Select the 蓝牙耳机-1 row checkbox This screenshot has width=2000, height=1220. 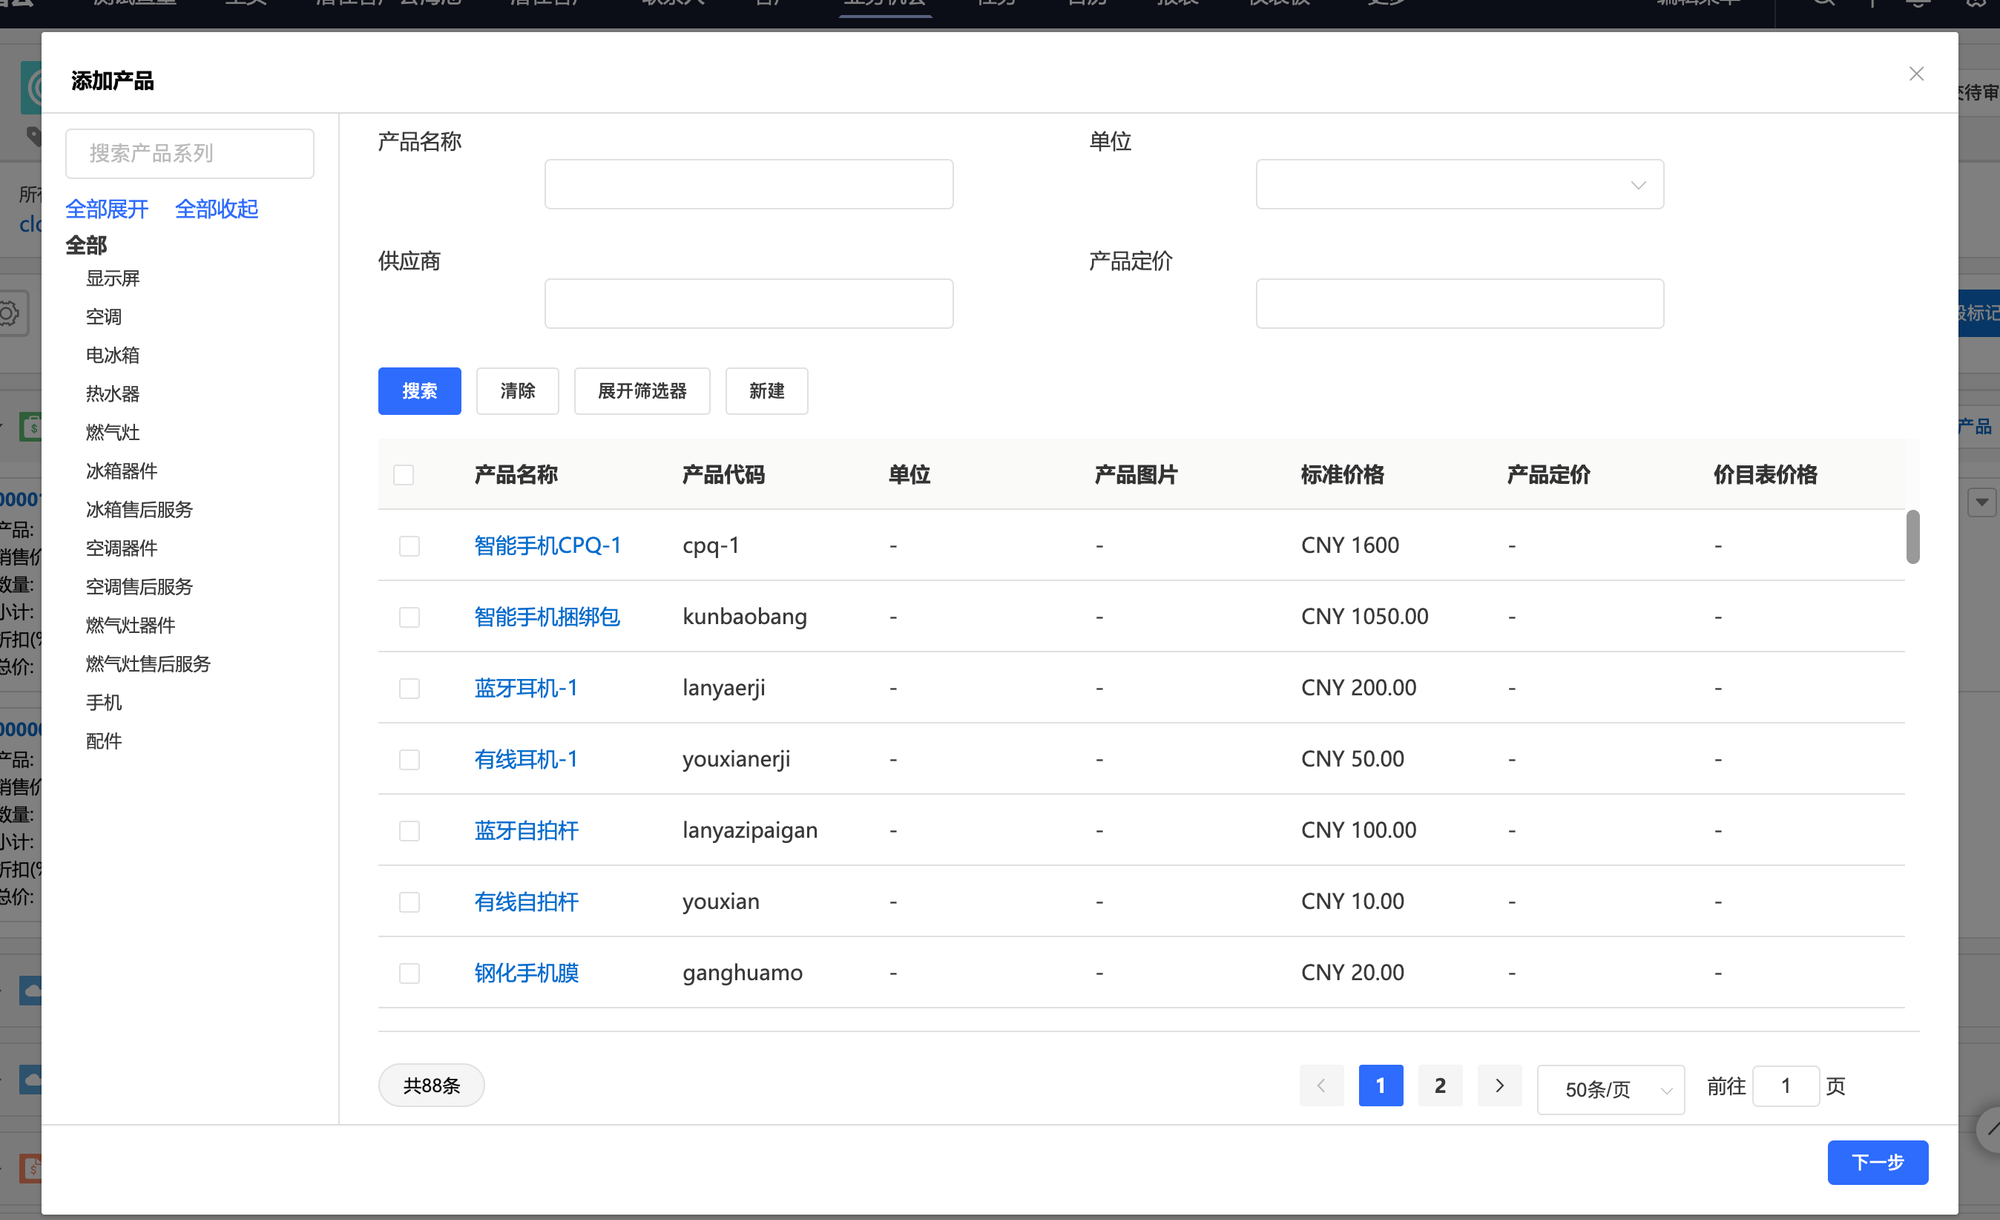[409, 689]
